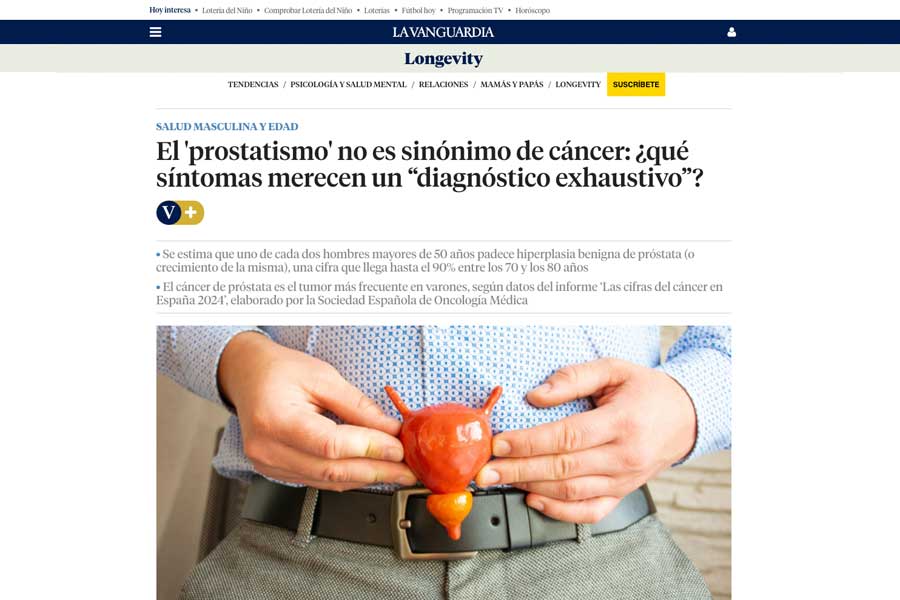Click the article photo of bladder model
Viewport: 900px width, 600px height.
444,463
